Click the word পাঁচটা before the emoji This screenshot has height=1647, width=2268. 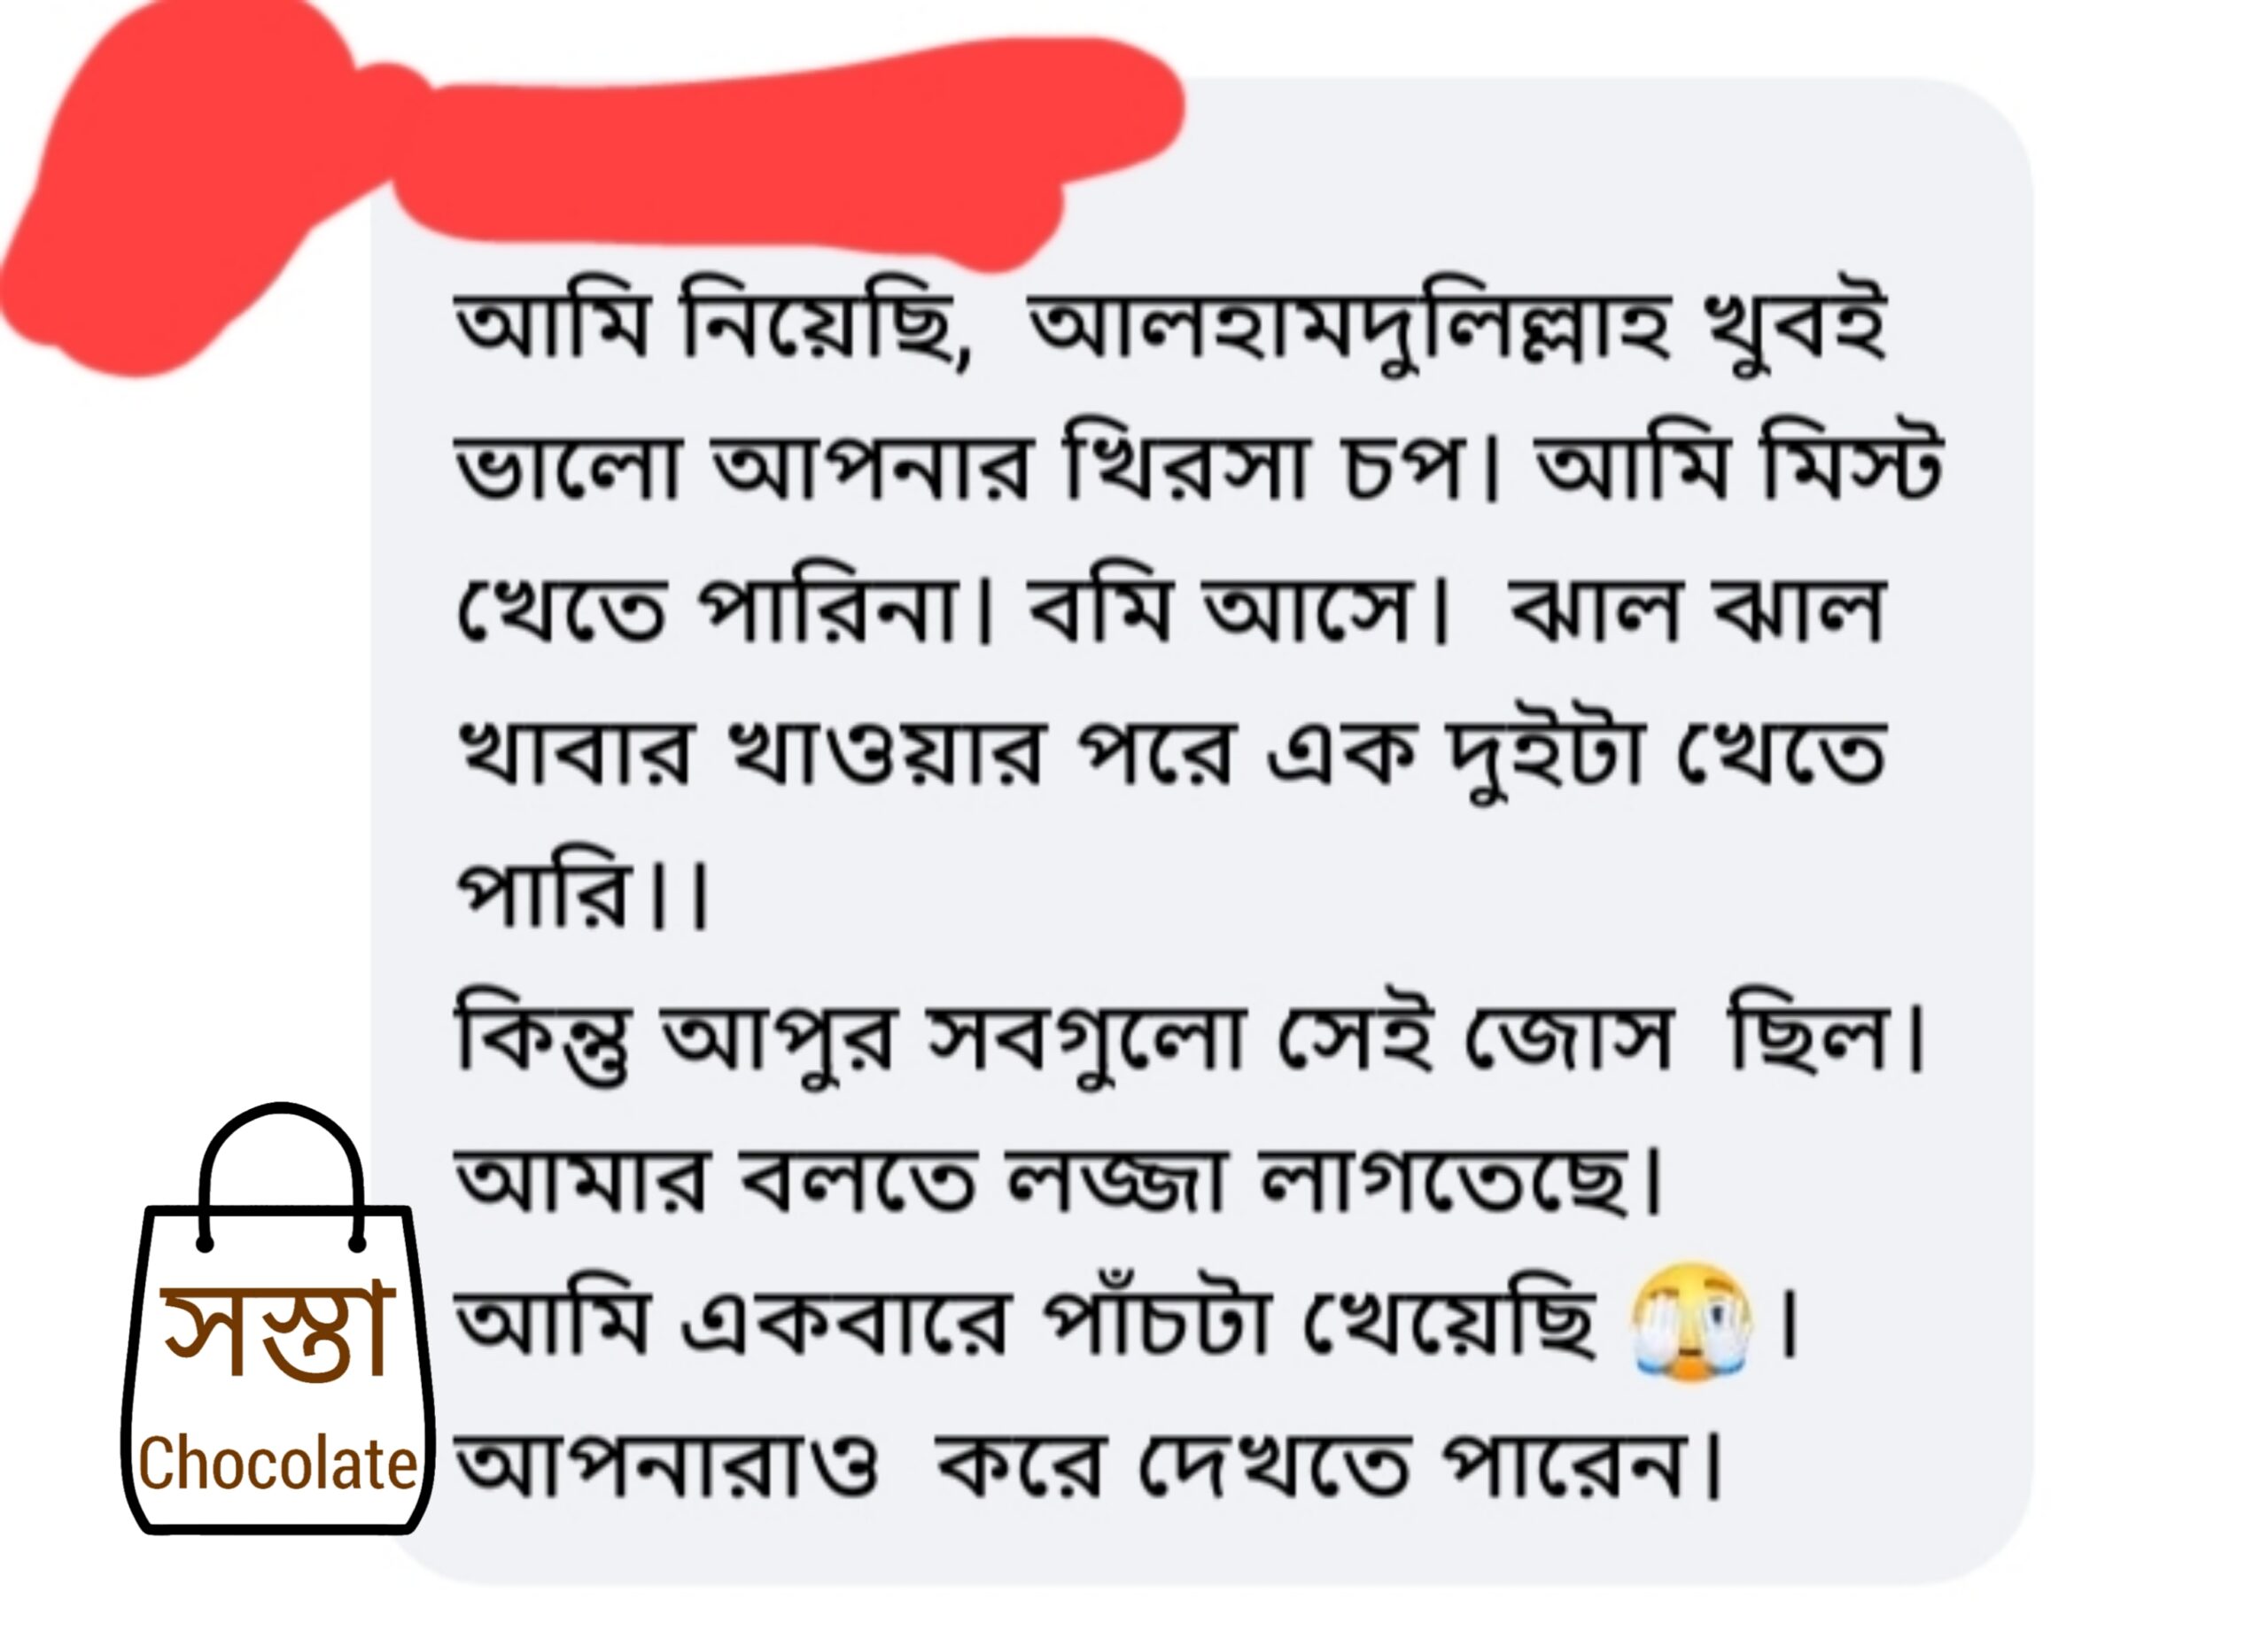[x=1157, y=1321]
